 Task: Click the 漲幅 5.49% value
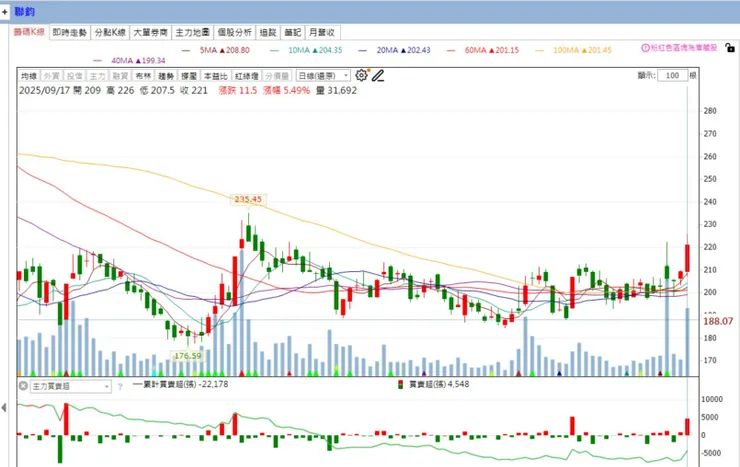pyautogui.click(x=286, y=91)
